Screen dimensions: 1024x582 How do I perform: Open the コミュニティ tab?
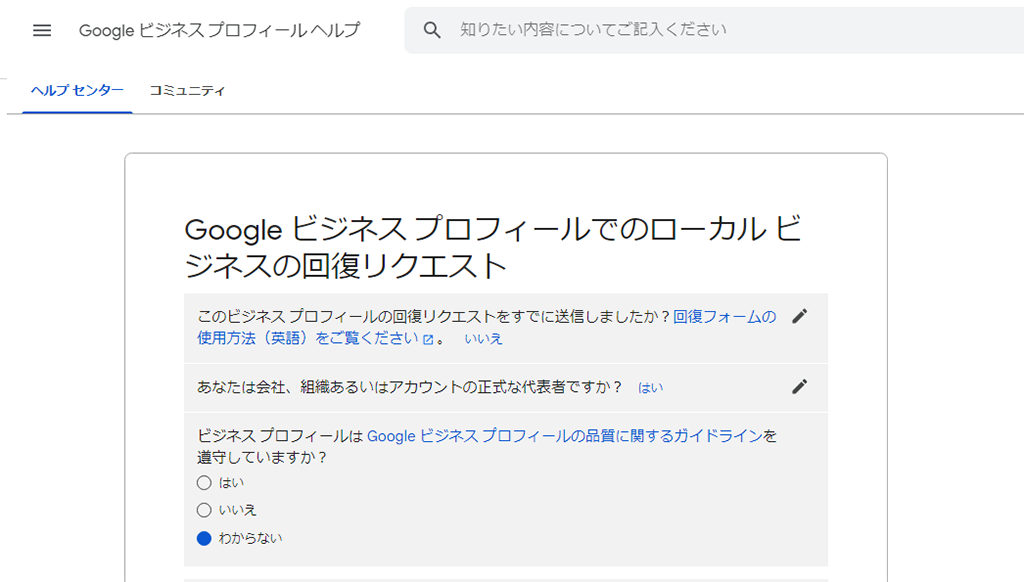(187, 91)
